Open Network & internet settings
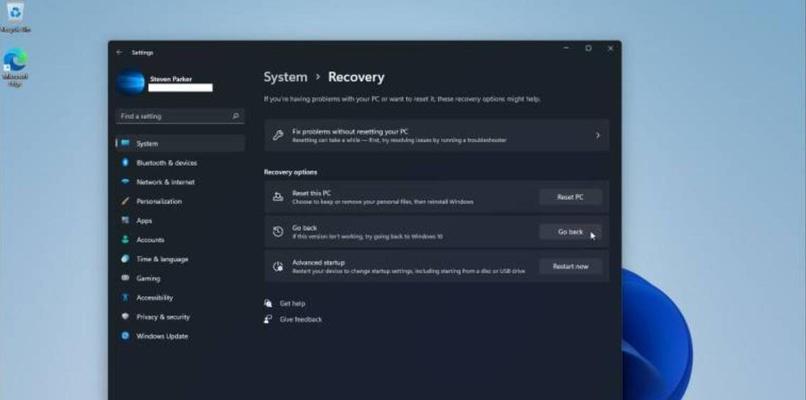 [x=180, y=182]
